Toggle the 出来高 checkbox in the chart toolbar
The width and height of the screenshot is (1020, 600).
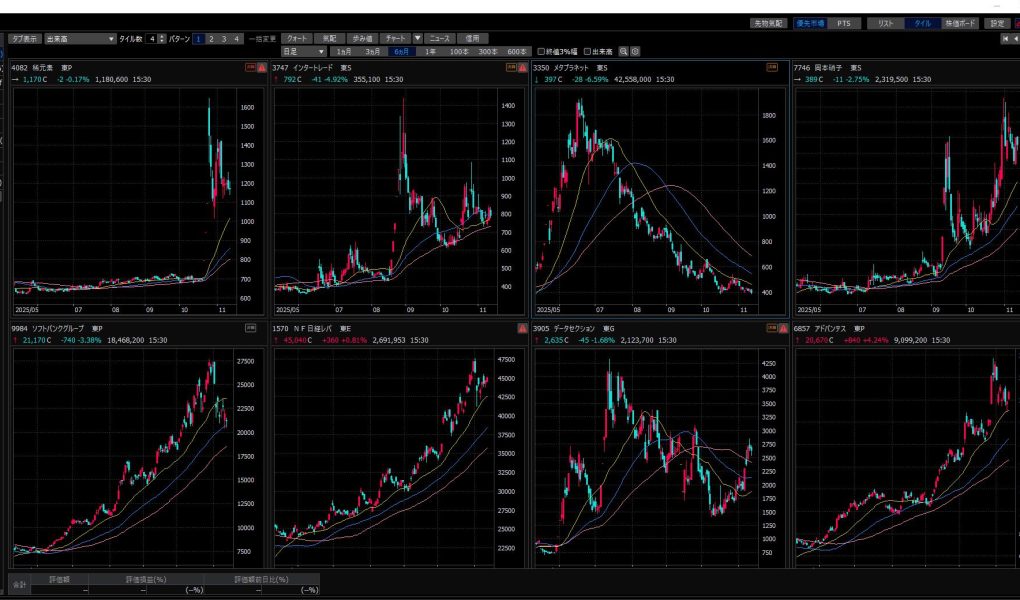[x=587, y=51]
